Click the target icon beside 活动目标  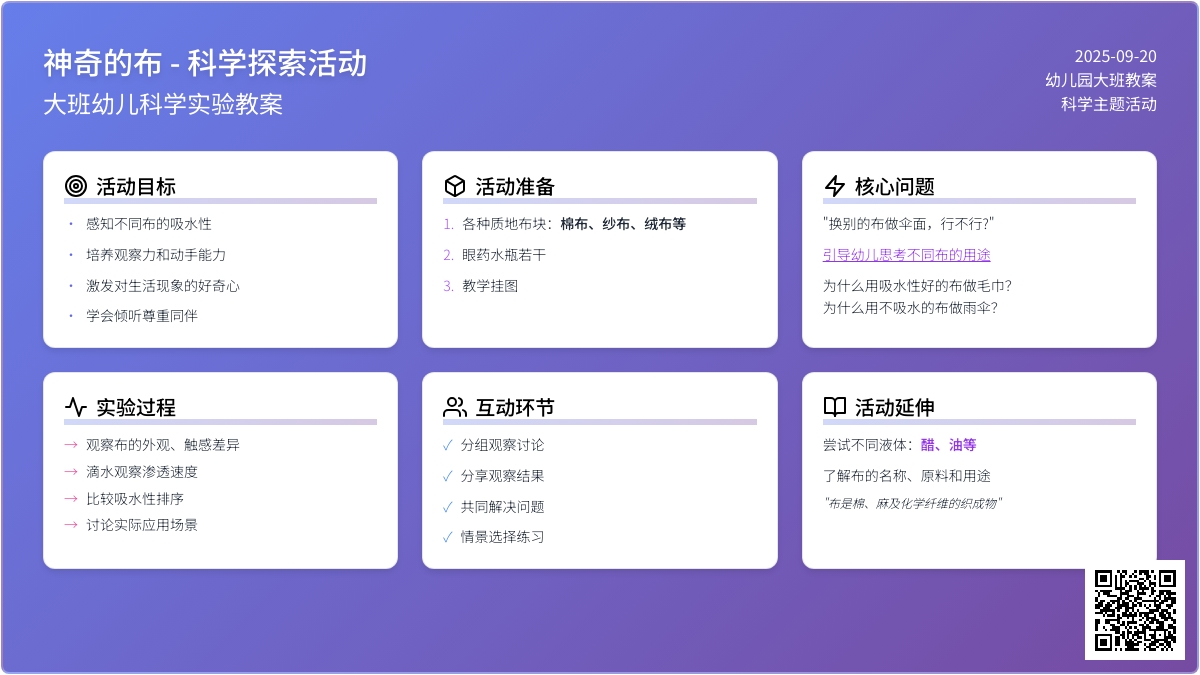tap(76, 186)
